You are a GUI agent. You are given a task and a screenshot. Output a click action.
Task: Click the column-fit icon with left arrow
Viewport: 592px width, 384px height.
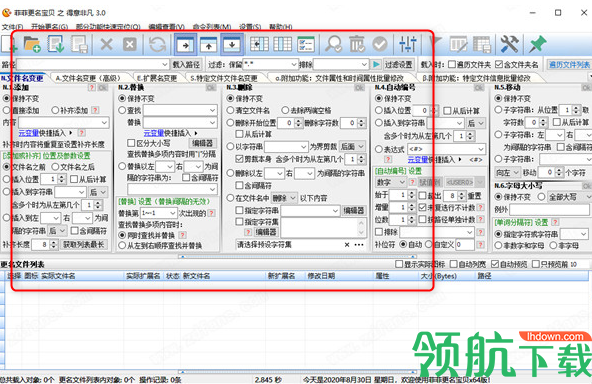259,44
